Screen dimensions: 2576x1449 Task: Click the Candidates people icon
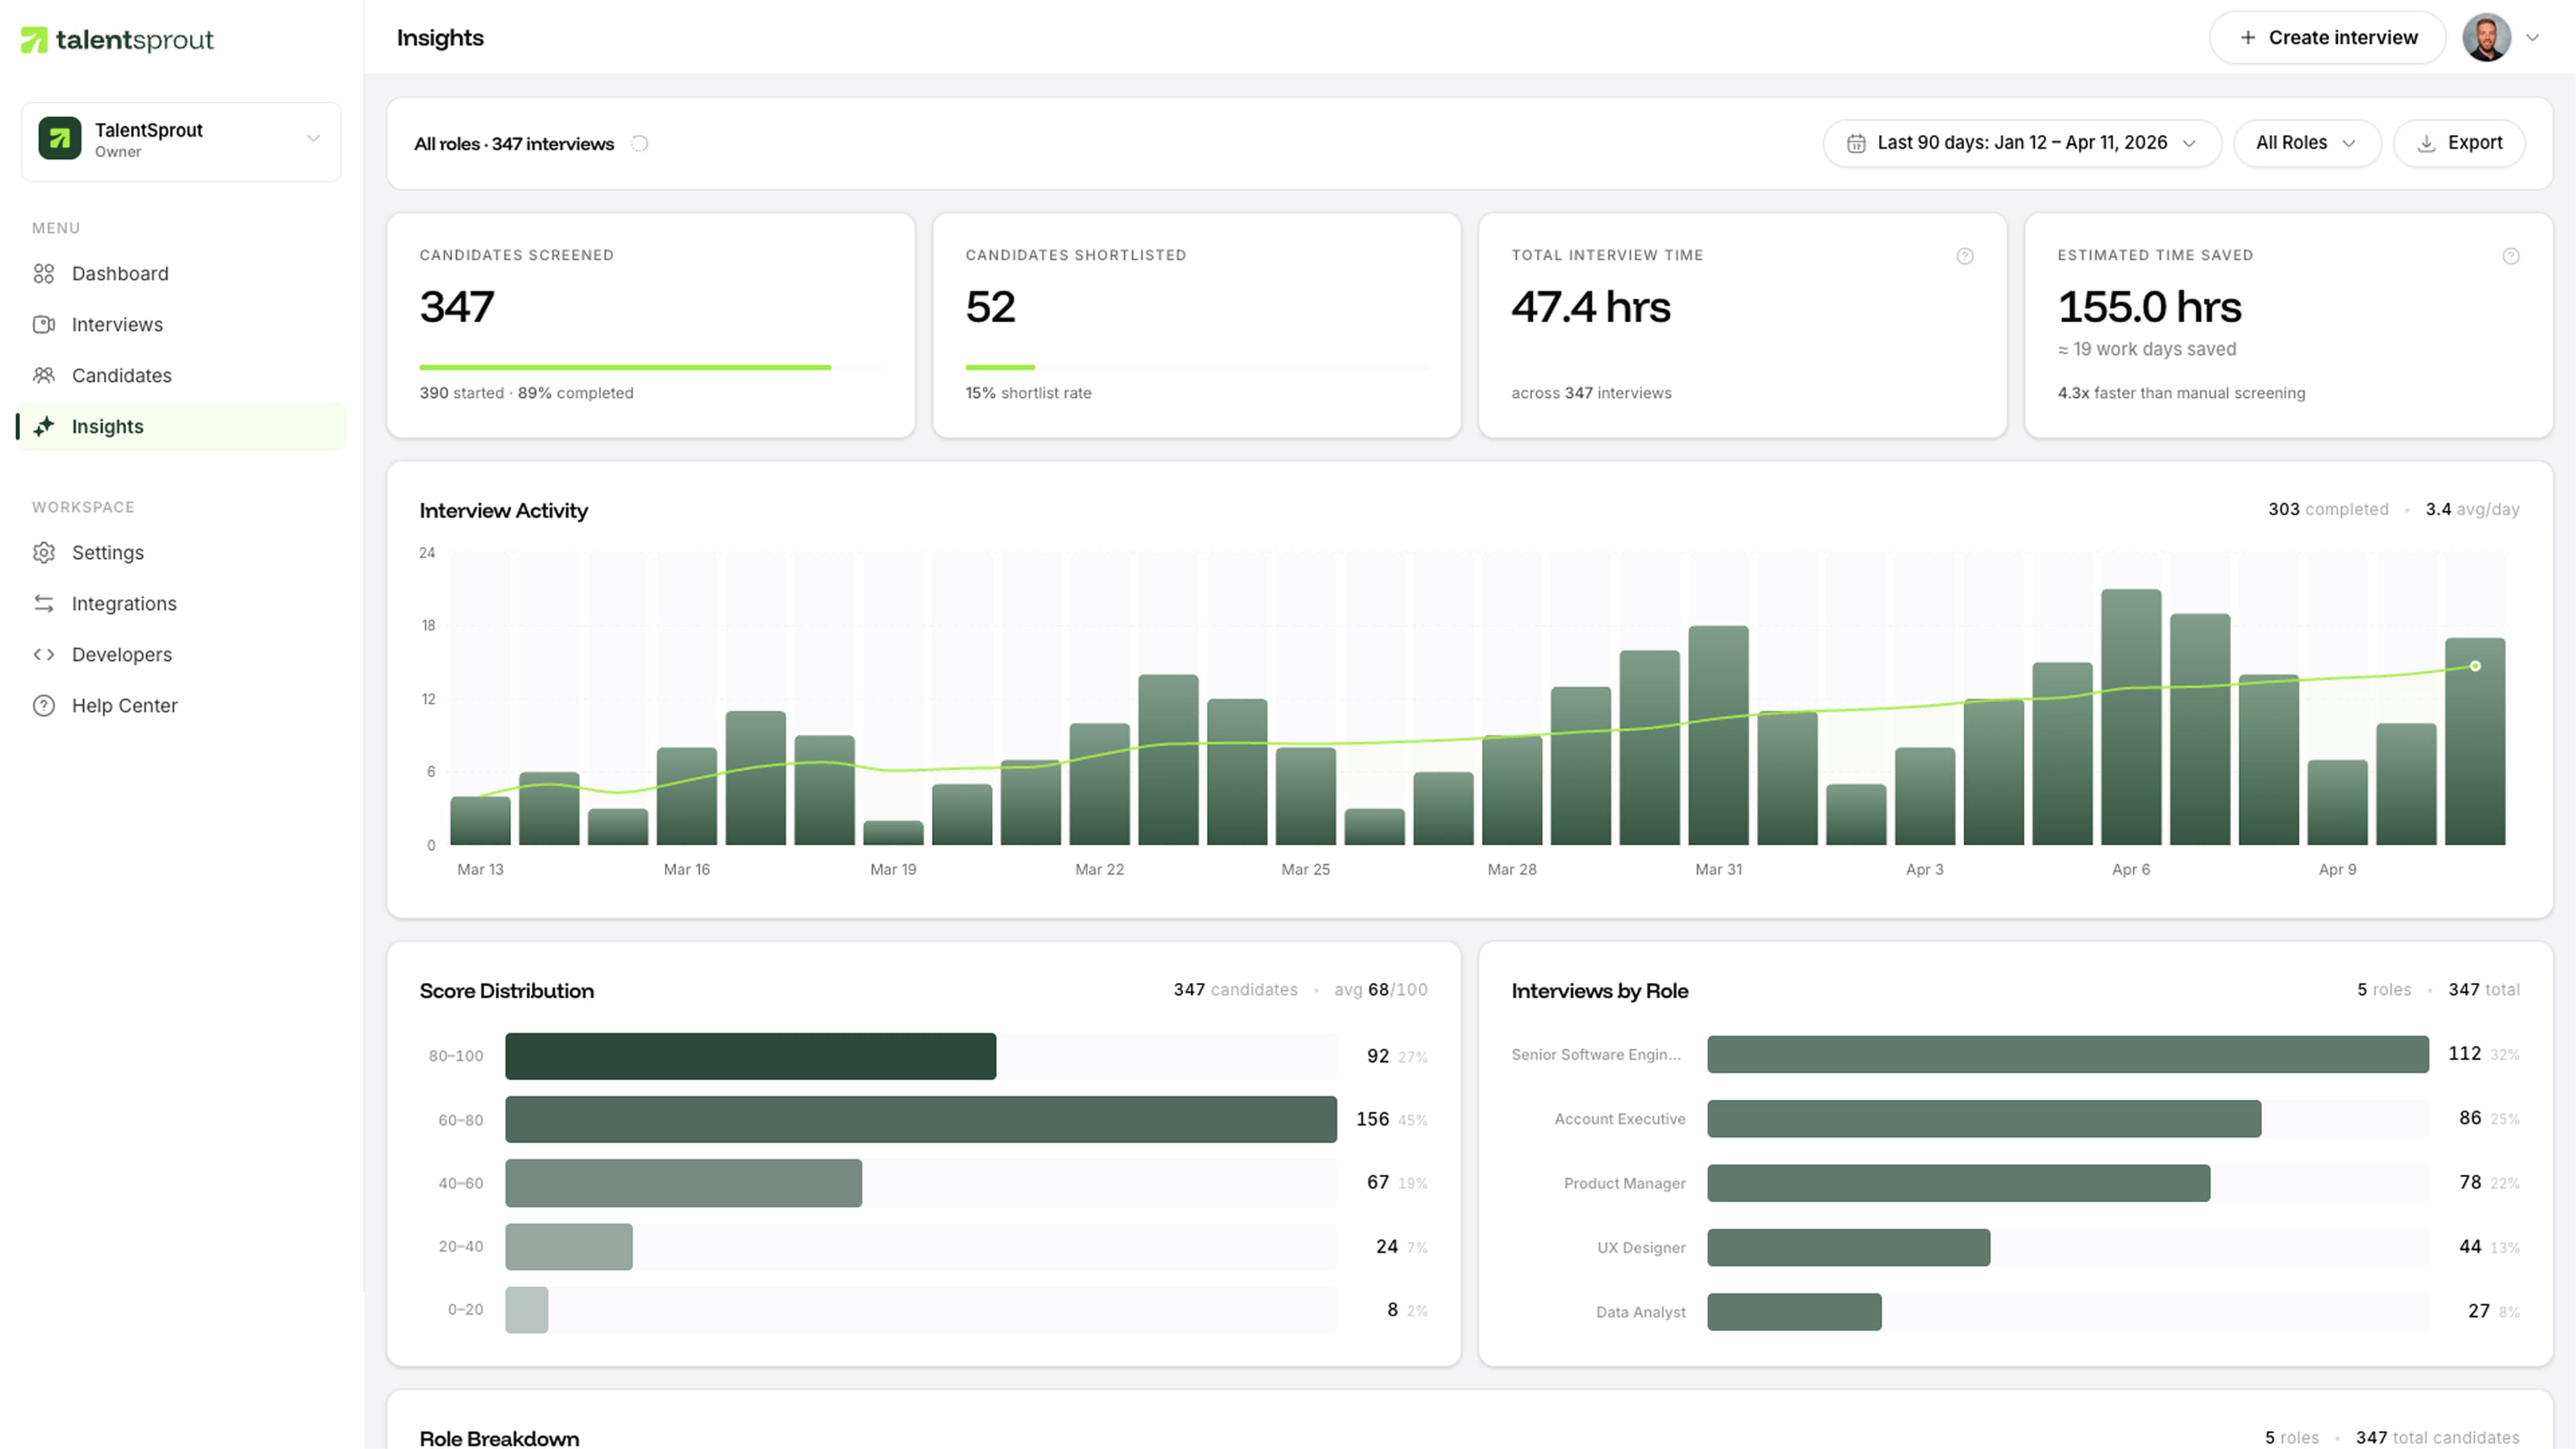[44, 375]
